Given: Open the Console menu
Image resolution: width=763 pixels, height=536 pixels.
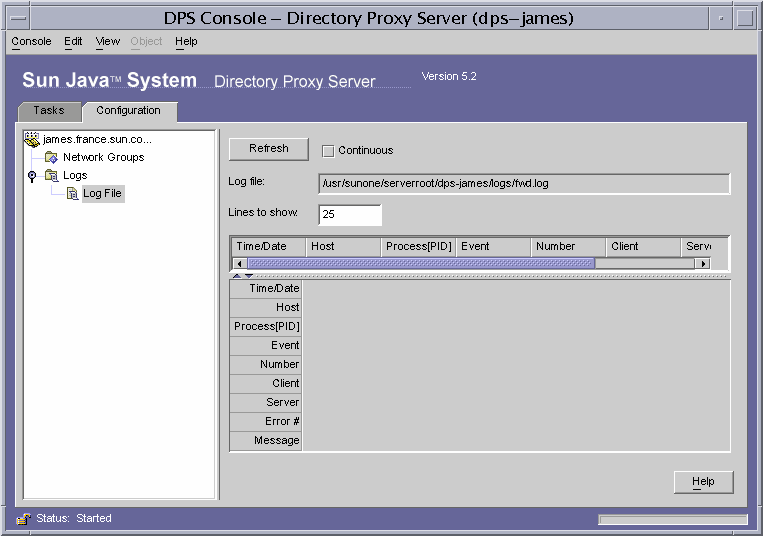Looking at the screenshot, I should (x=31, y=41).
